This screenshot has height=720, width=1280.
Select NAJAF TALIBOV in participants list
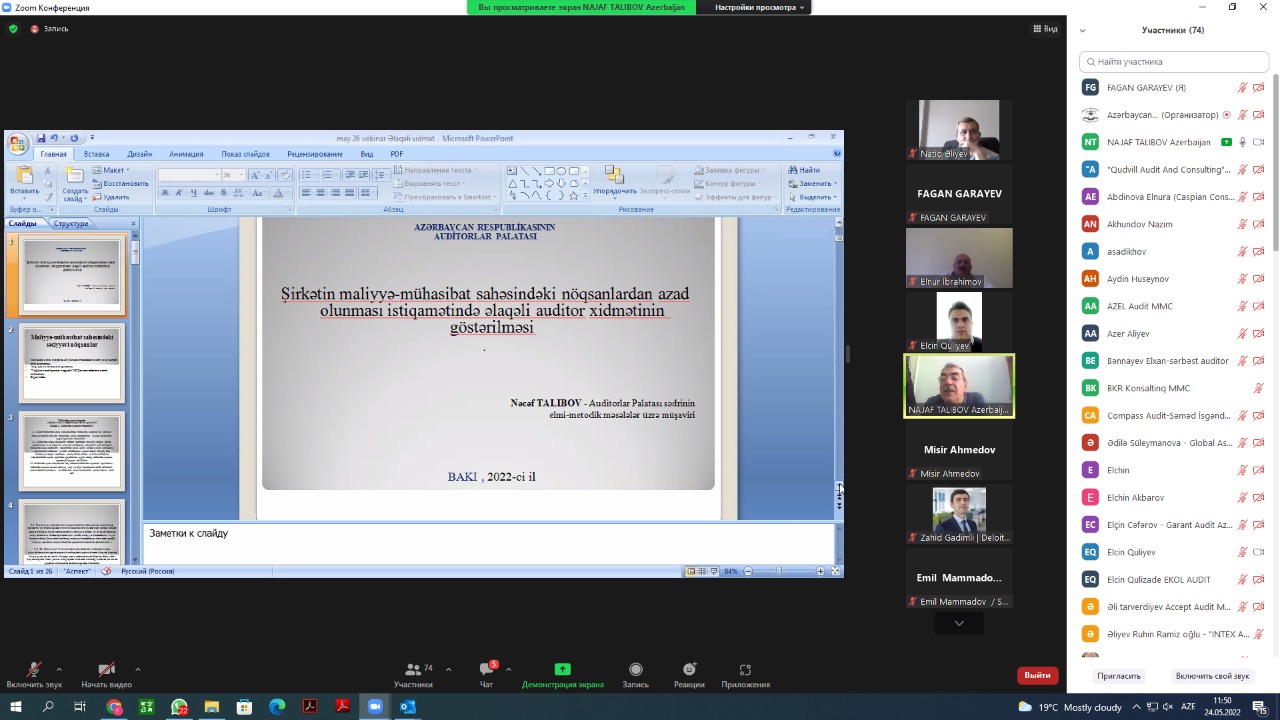[x=1158, y=142]
